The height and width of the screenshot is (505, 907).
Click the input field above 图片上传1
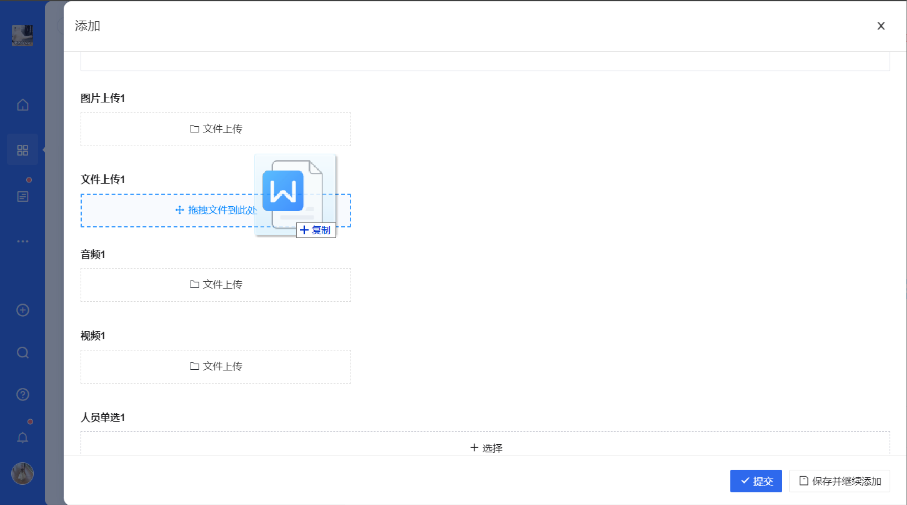[x=485, y=61]
